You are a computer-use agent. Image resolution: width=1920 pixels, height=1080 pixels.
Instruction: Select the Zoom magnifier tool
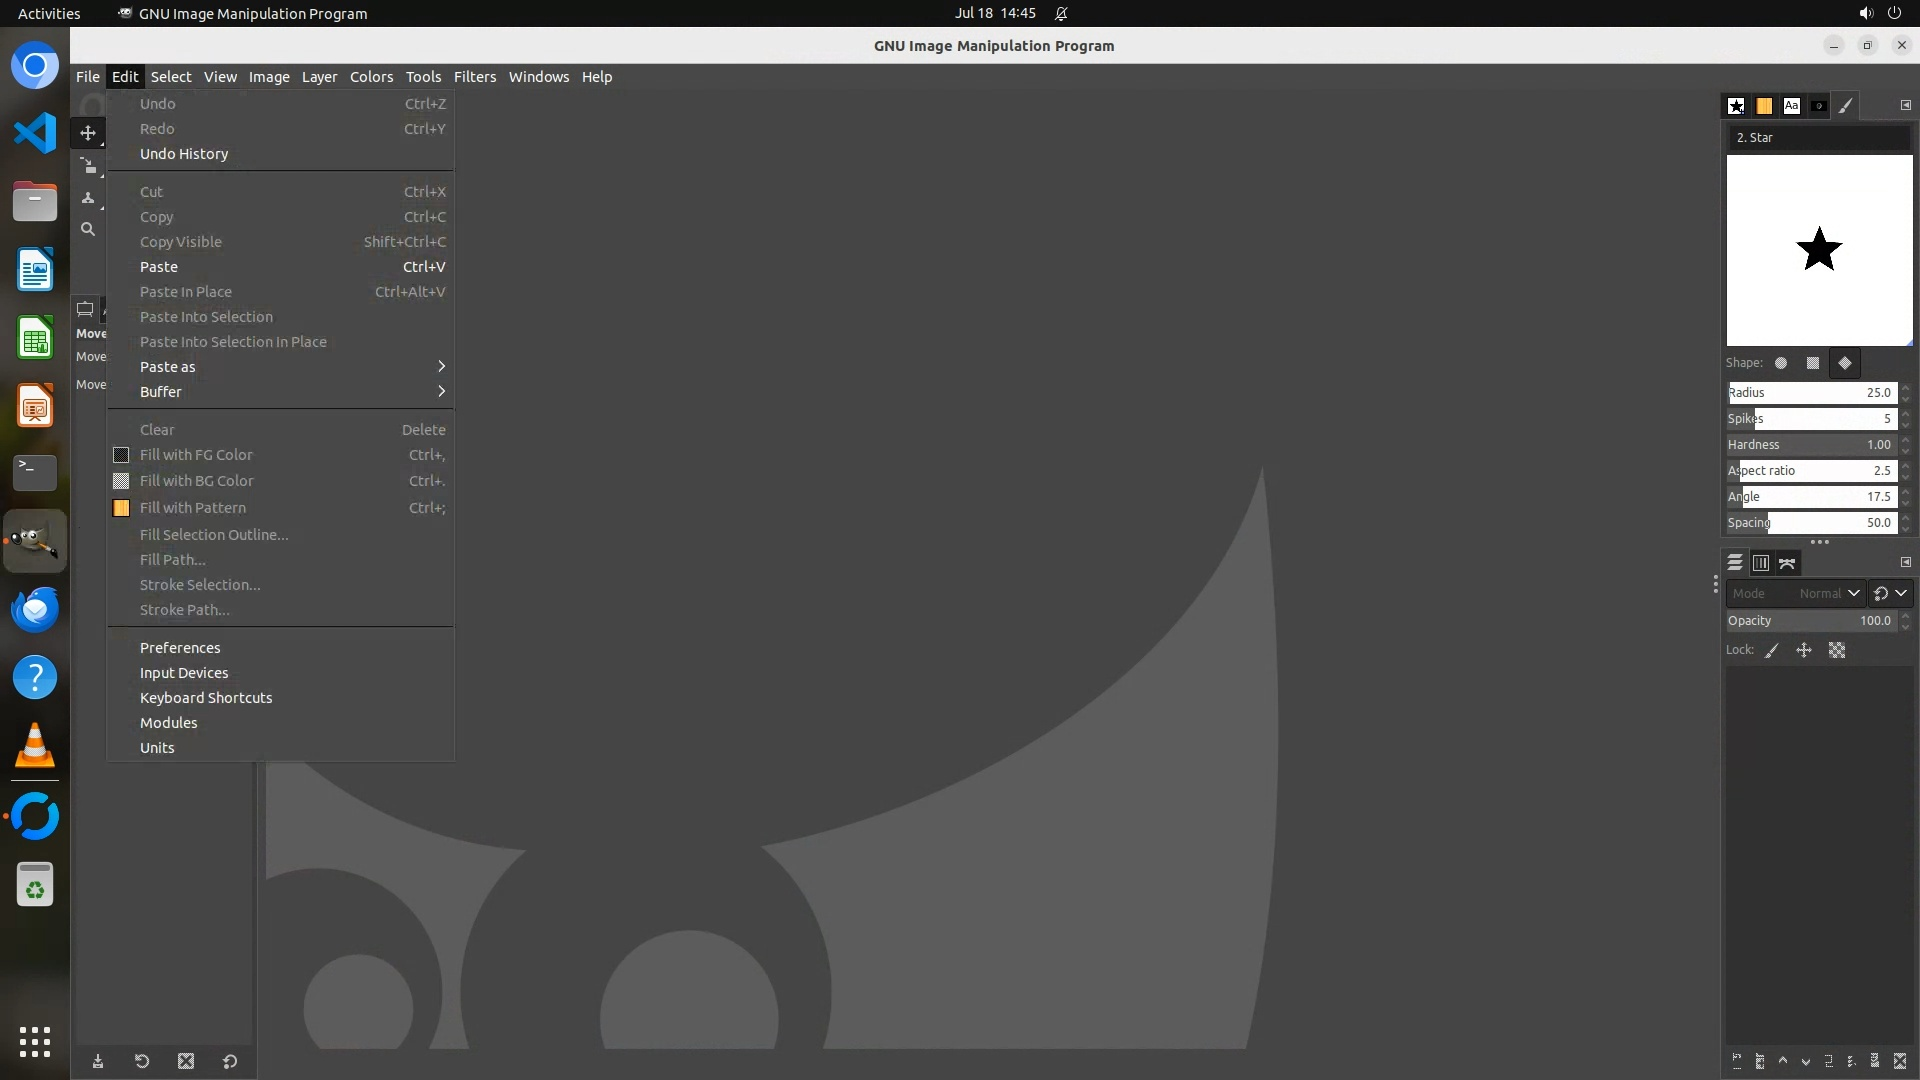88,229
